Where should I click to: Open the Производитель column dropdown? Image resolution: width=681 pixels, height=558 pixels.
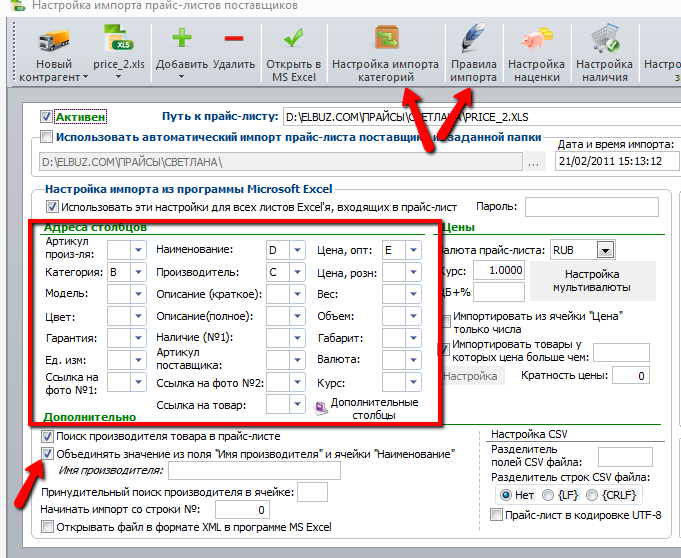pyautogui.click(x=297, y=272)
